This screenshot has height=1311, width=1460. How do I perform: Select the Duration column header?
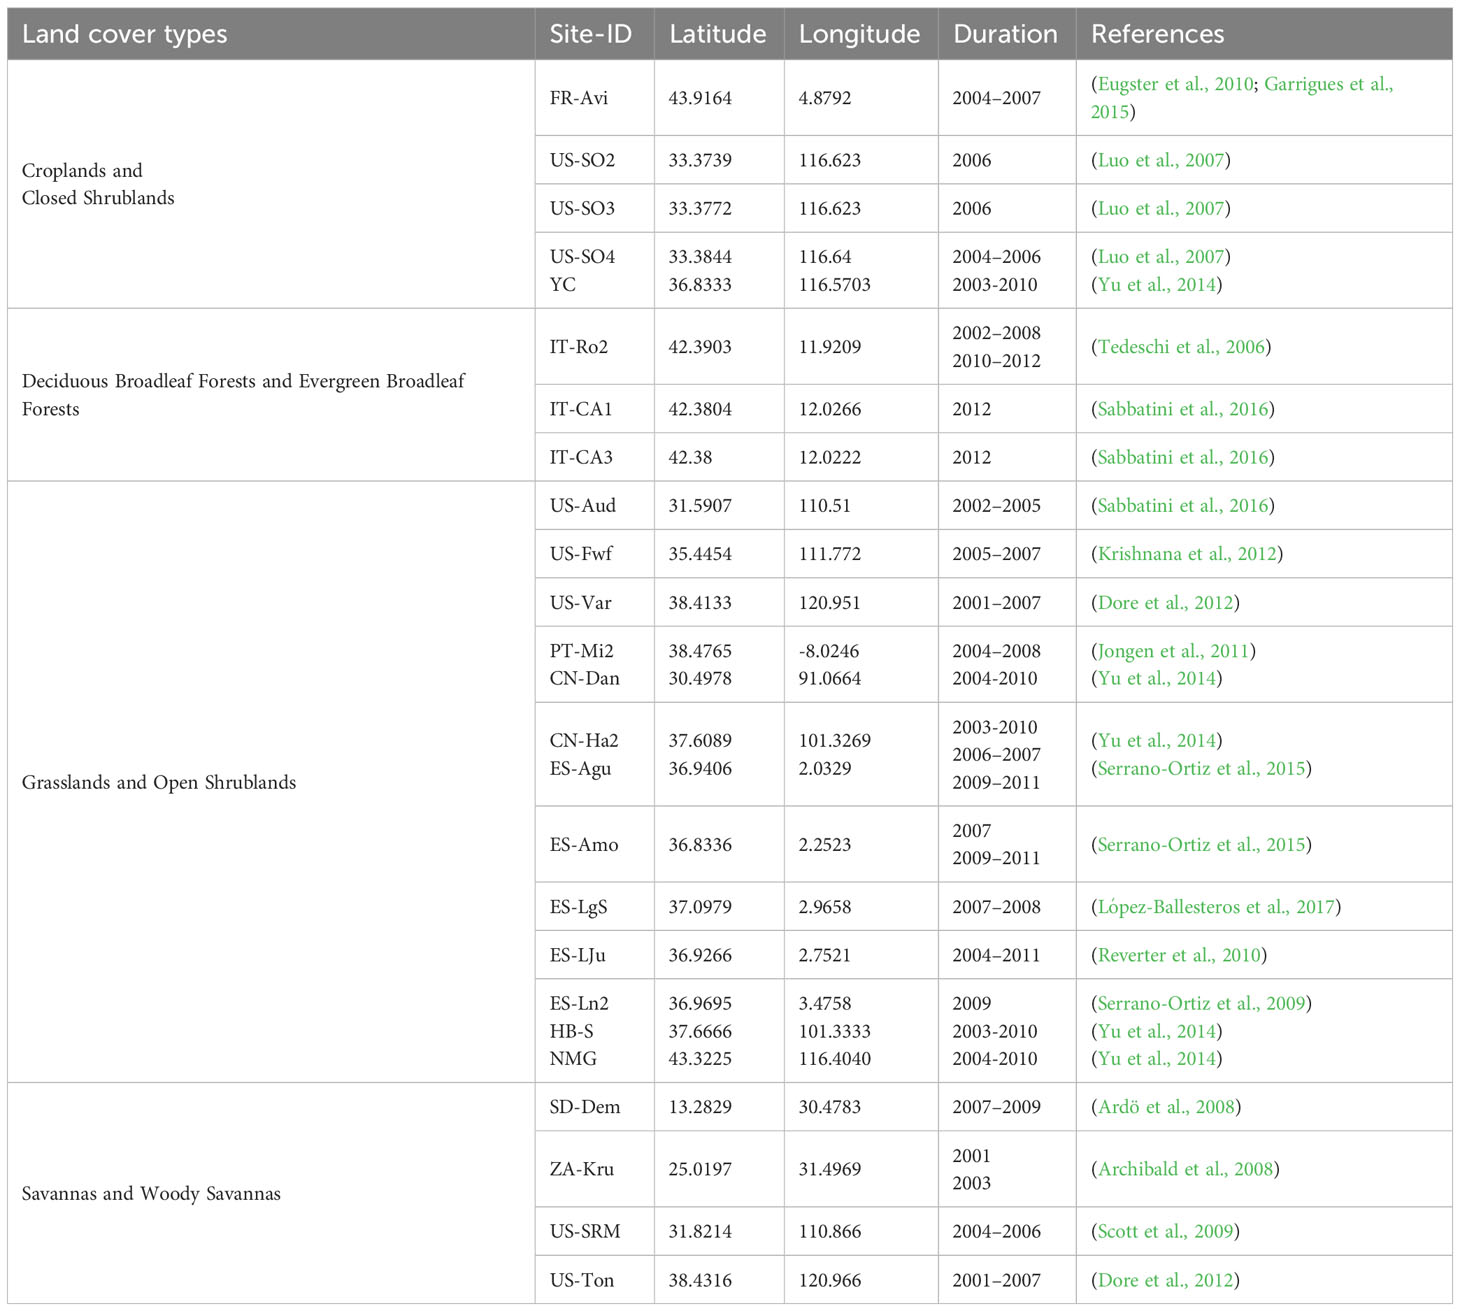tap(1007, 34)
